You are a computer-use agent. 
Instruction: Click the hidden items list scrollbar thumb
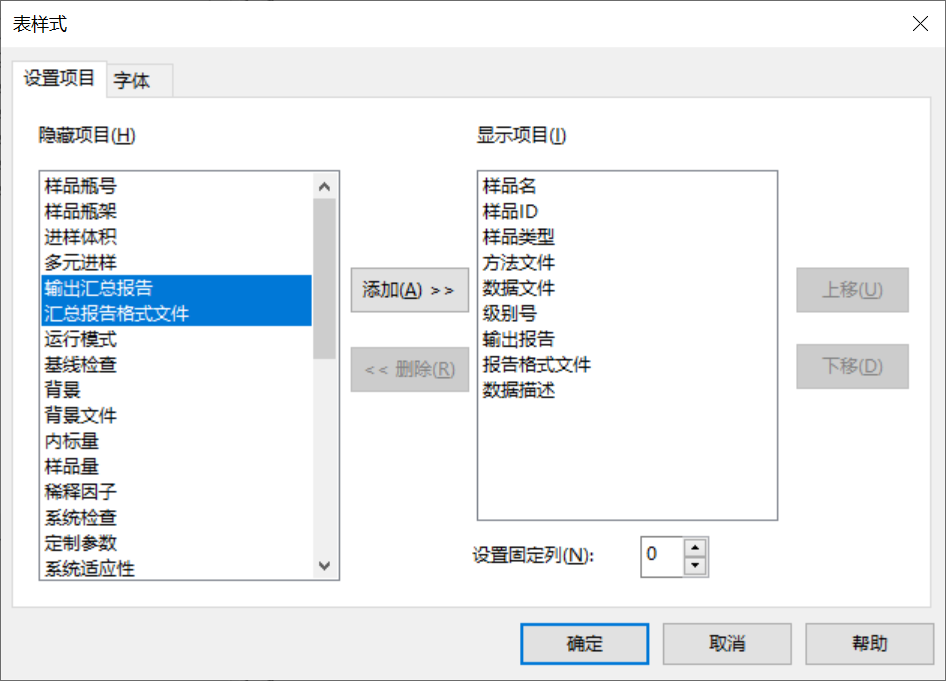(x=324, y=279)
